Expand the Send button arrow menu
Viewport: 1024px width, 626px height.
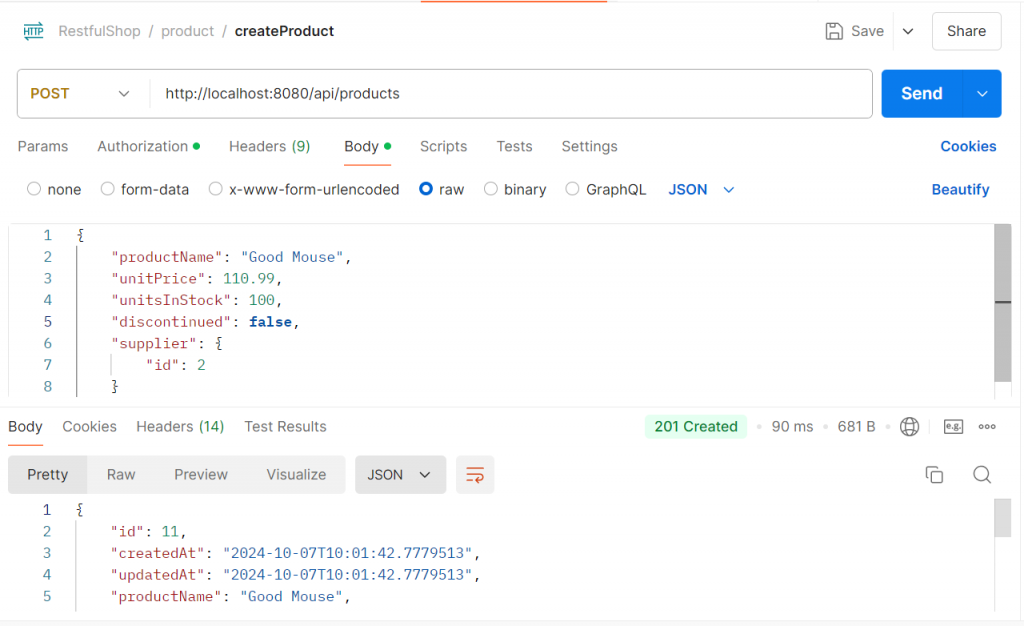pyautogui.click(x=982, y=94)
